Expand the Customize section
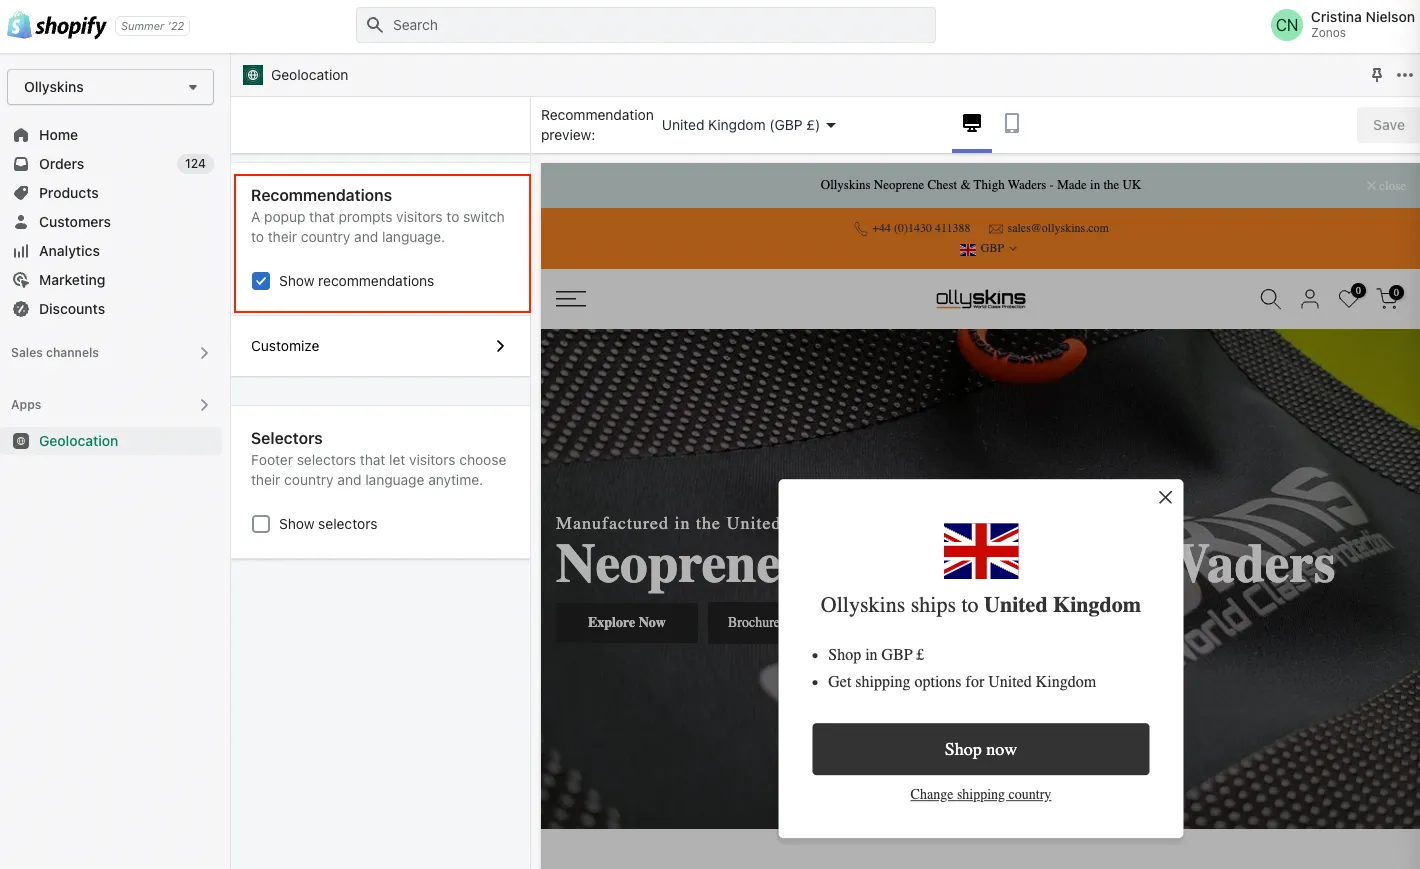This screenshot has height=869, width=1420. pos(380,345)
